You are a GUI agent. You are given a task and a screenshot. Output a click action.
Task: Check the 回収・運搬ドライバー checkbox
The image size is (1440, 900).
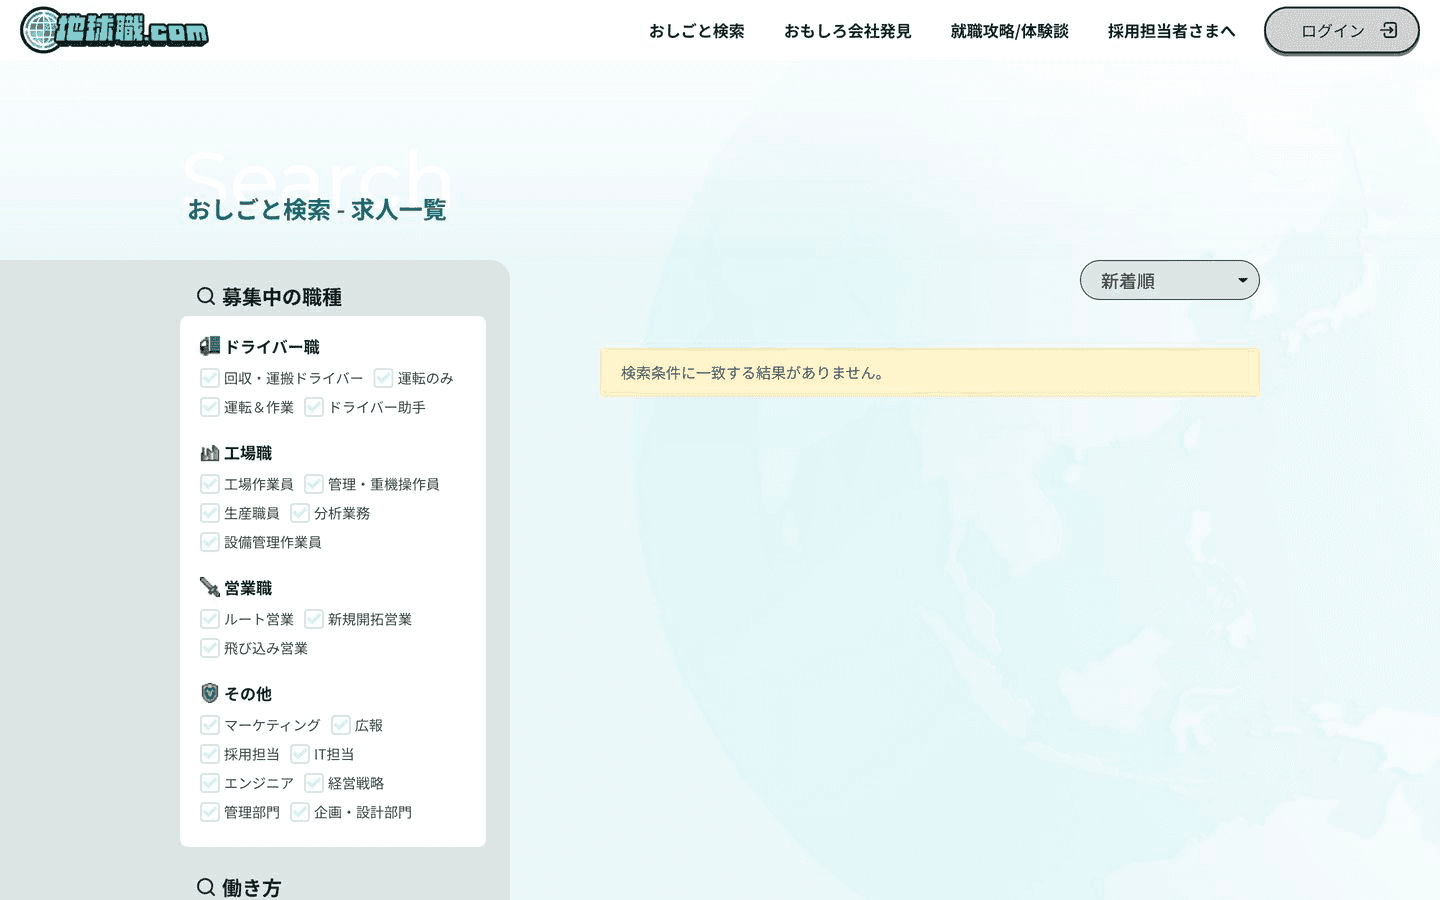point(210,378)
